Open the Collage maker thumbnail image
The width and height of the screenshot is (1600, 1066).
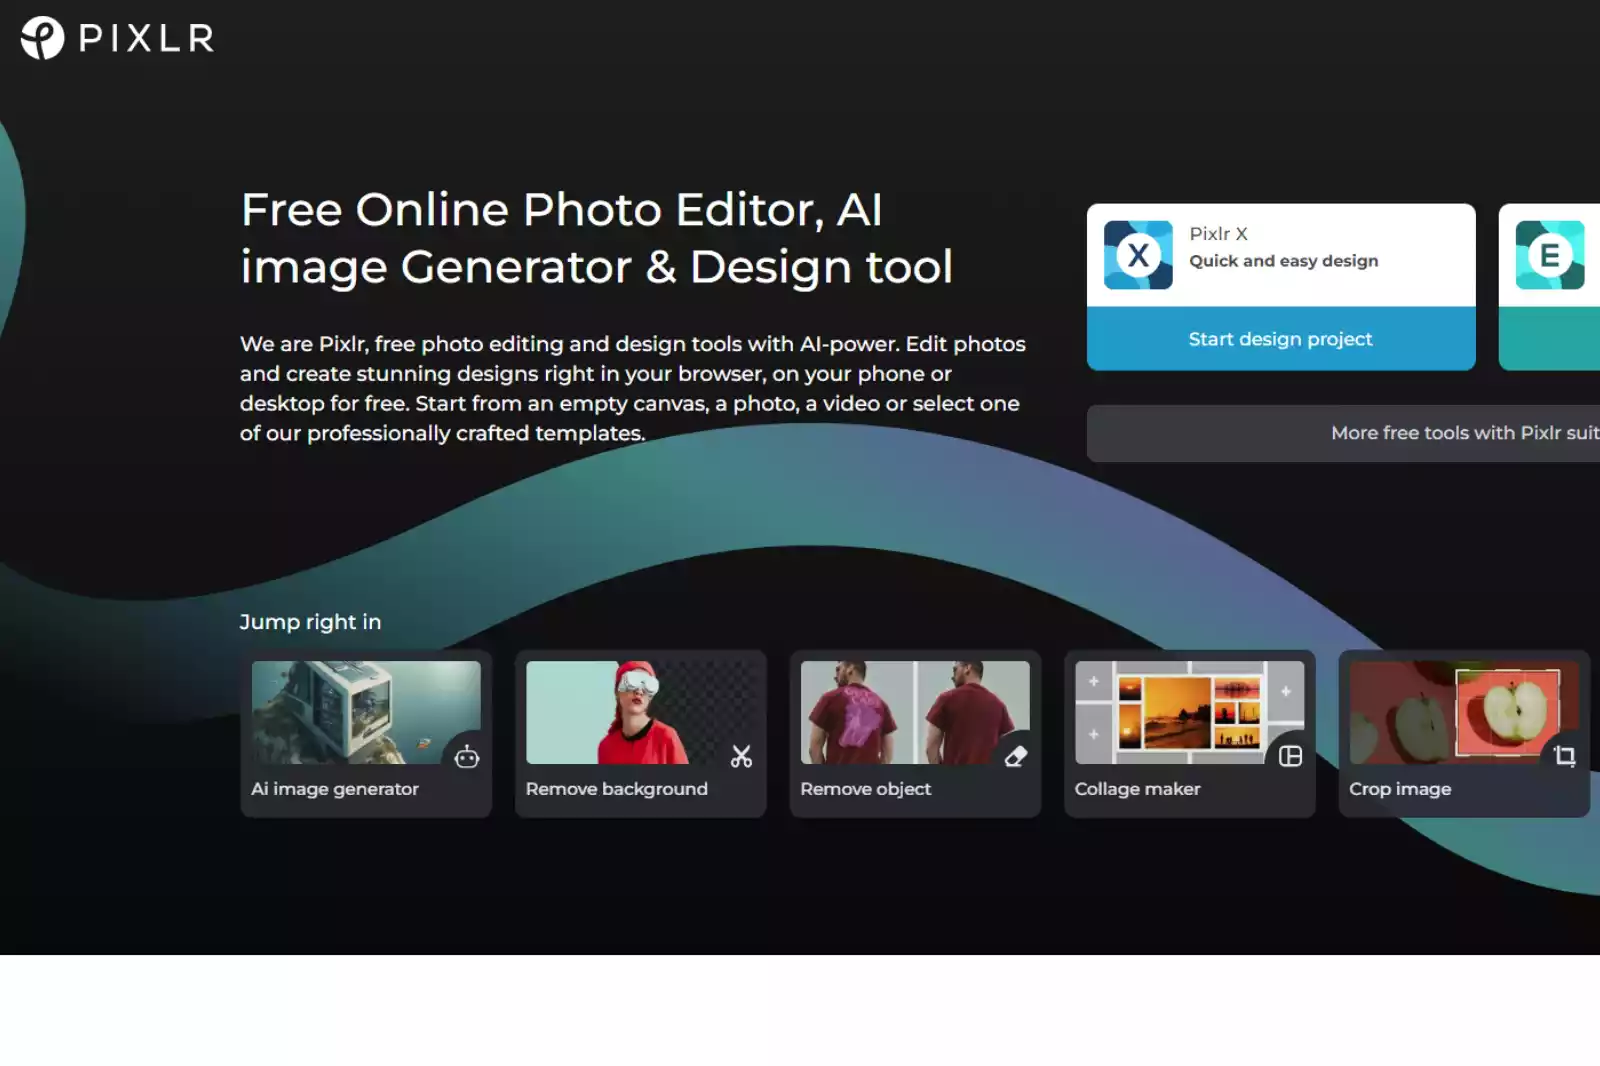click(1190, 712)
